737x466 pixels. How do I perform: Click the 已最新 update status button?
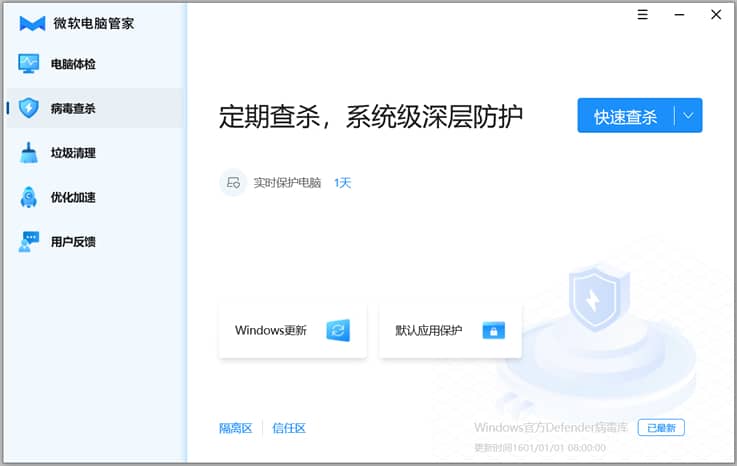(x=661, y=427)
